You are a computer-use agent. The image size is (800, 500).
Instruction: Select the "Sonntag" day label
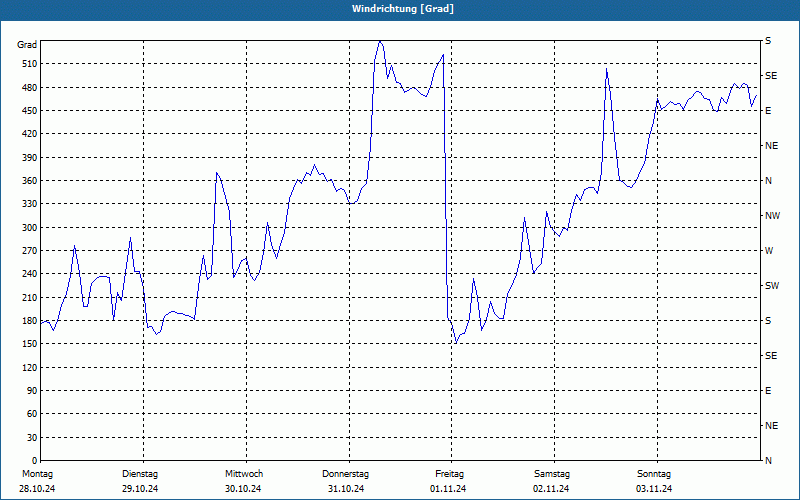pyautogui.click(x=654, y=474)
